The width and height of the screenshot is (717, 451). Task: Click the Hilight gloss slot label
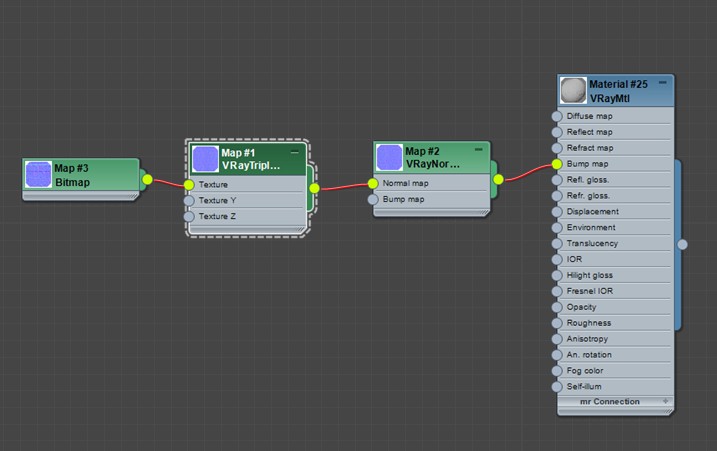point(589,275)
